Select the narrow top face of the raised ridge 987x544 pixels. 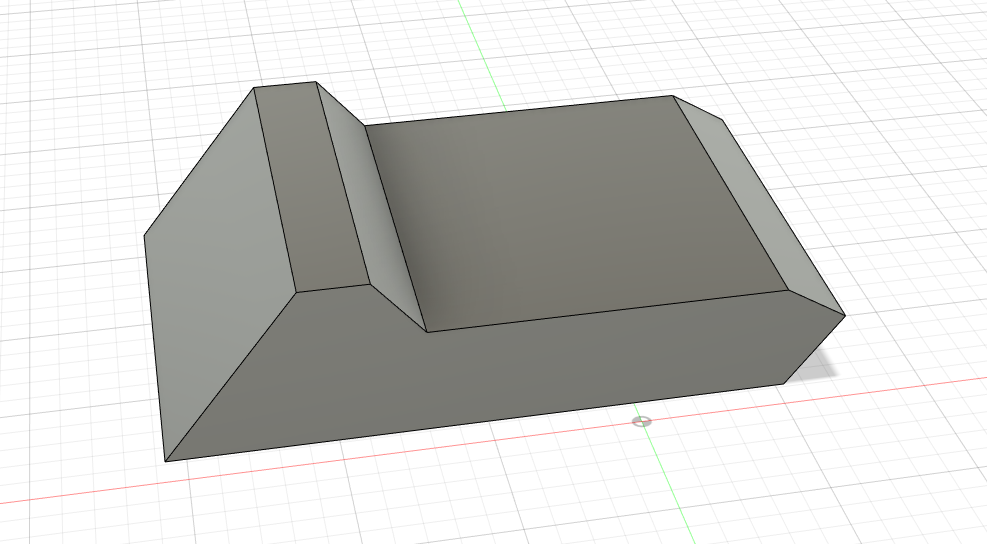(x=312, y=187)
